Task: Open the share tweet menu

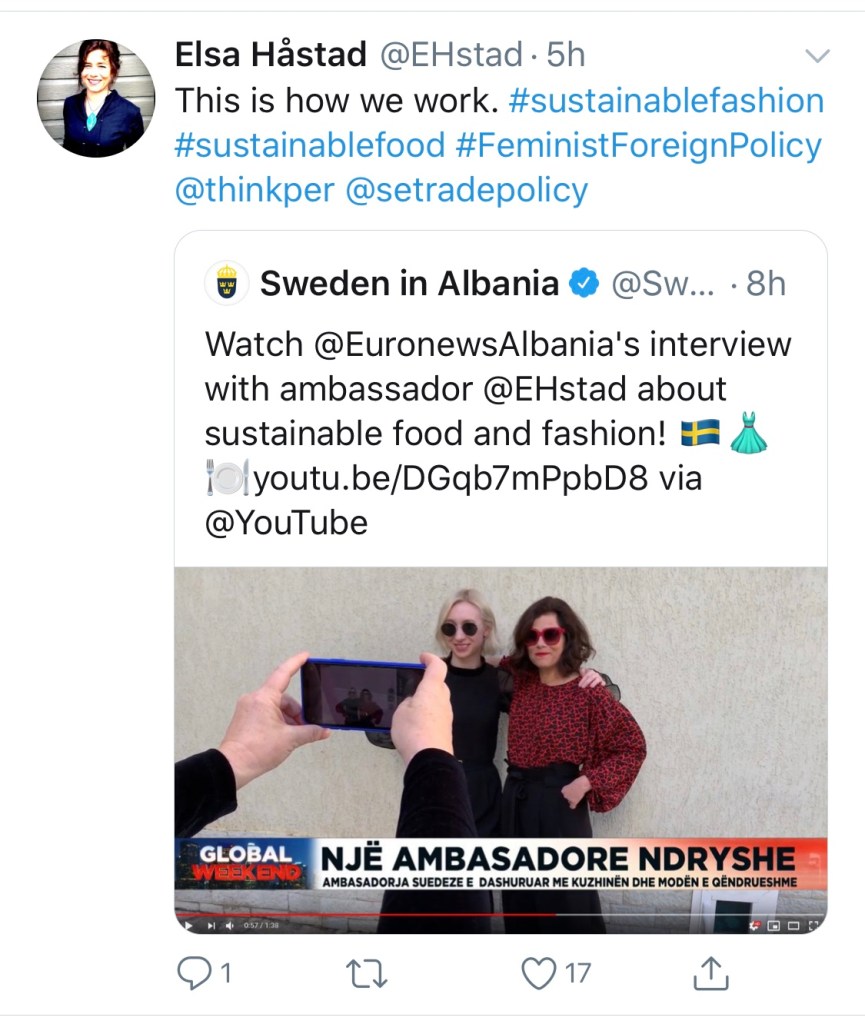Action: point(708,971)
